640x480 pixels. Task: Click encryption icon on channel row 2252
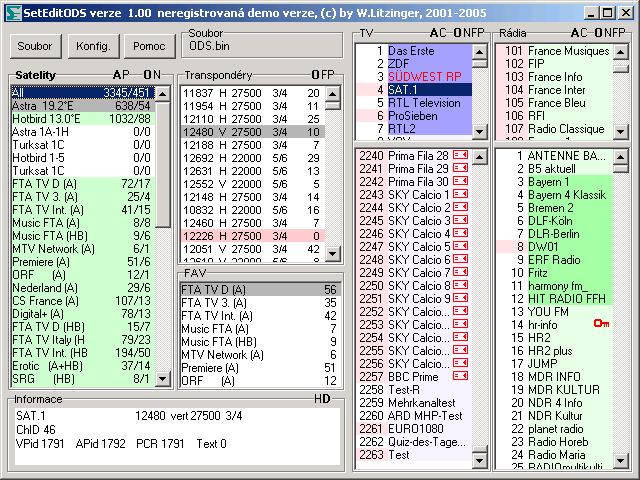460,311
